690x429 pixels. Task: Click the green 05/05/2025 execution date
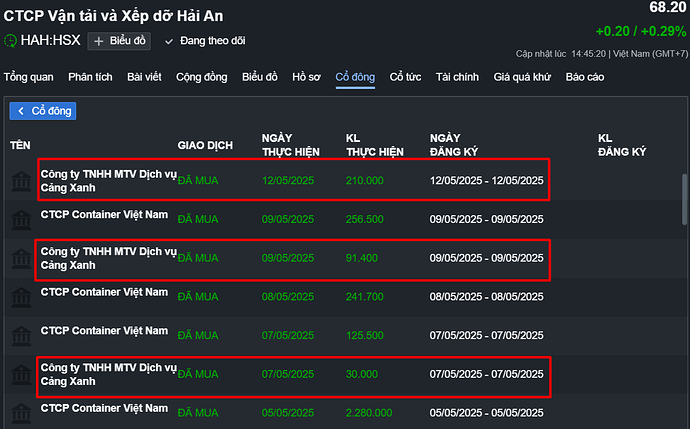[x=288, y=413]
